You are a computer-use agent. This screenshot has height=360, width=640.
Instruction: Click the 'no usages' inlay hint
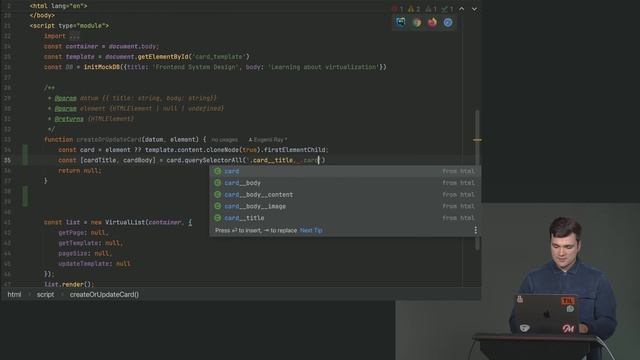coord(224,140)
